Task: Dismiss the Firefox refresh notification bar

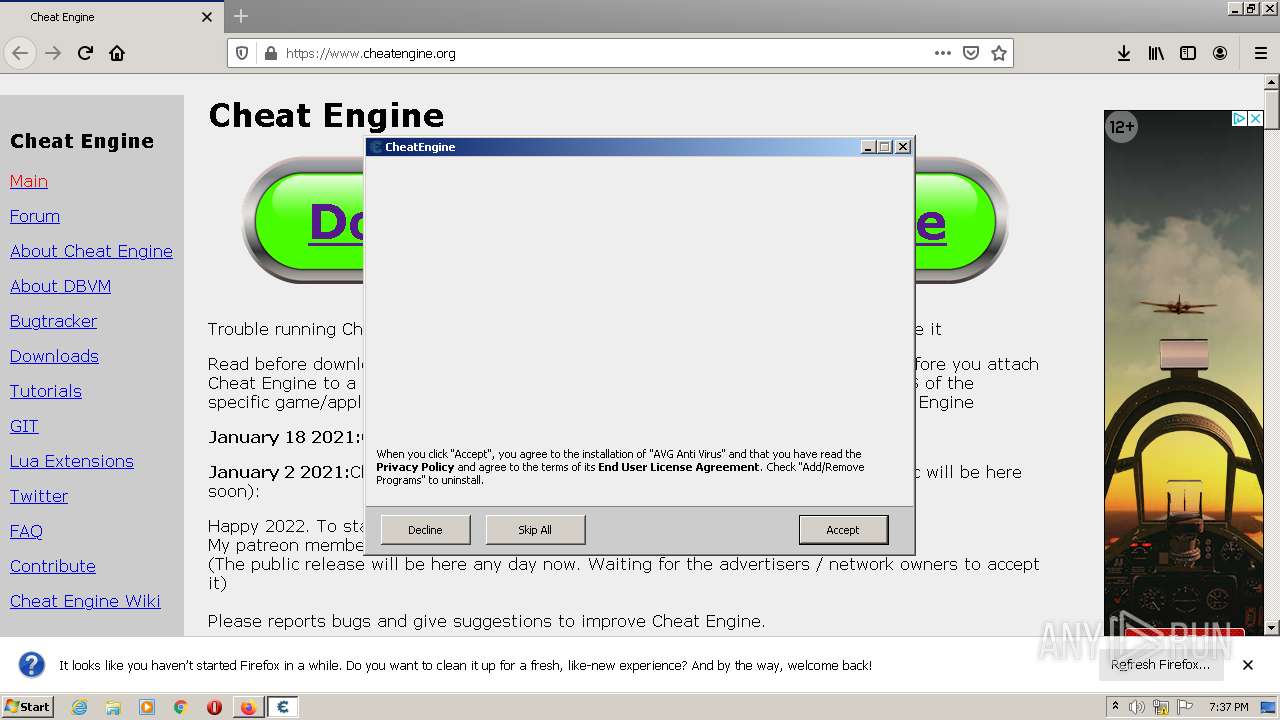Action: tap(1248, 665)
